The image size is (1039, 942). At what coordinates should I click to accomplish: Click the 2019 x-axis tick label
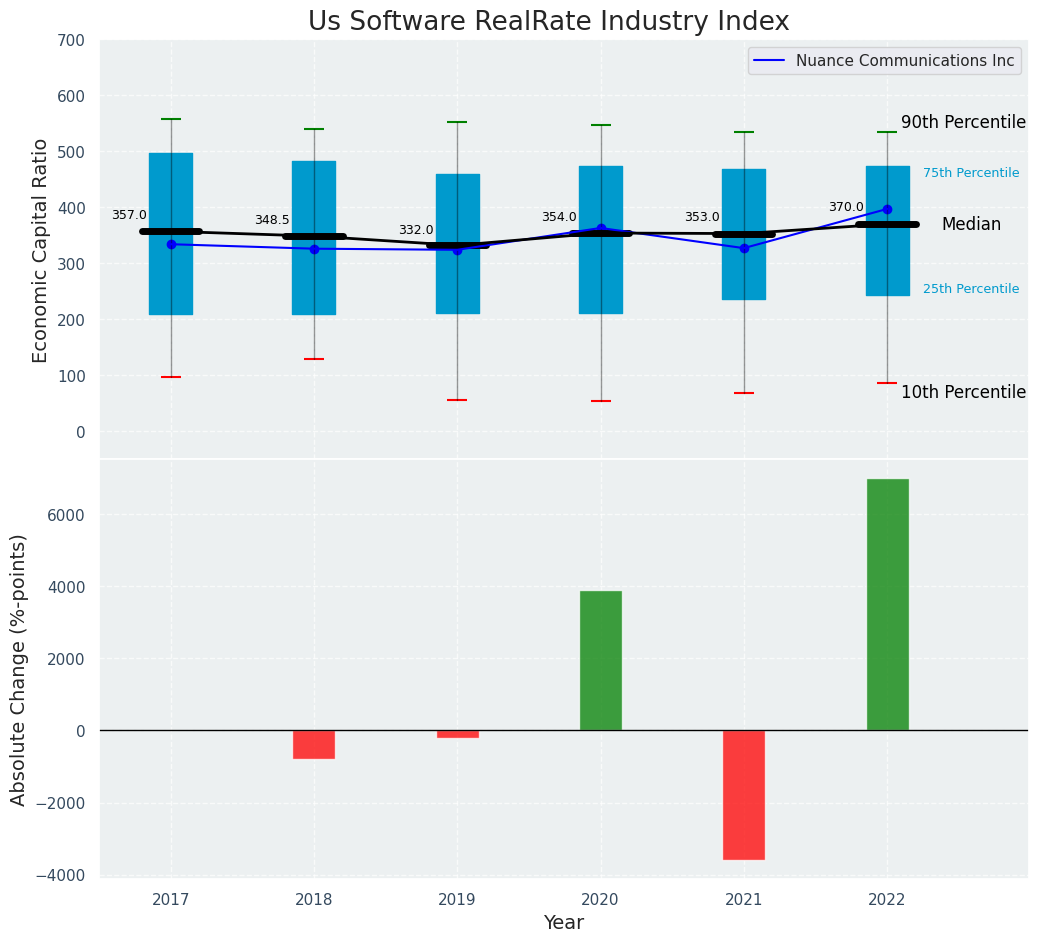point(457,900)
